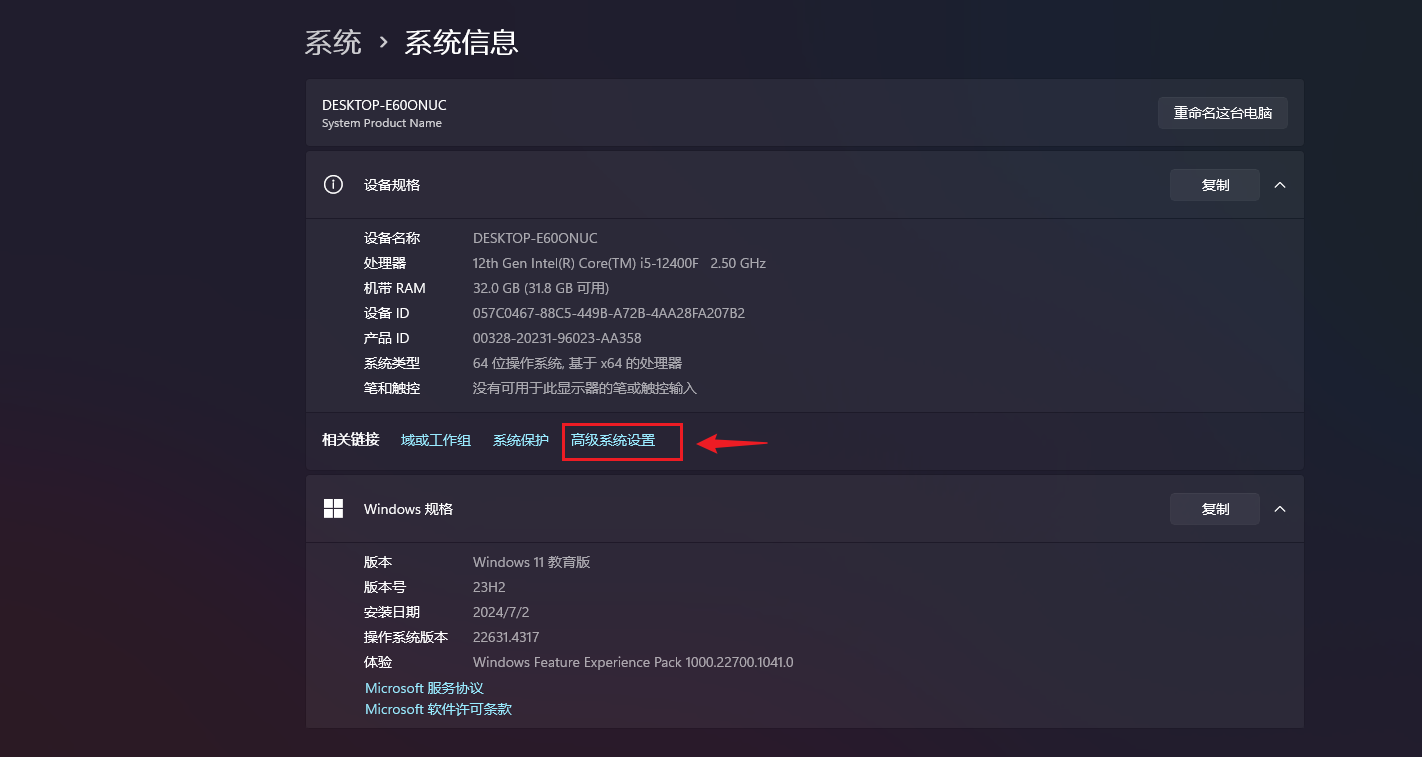Viewport: 1422px width, 757px height.
Task: Collapse the 设备规格 section using its chevron
Action: coord(1280,185)
